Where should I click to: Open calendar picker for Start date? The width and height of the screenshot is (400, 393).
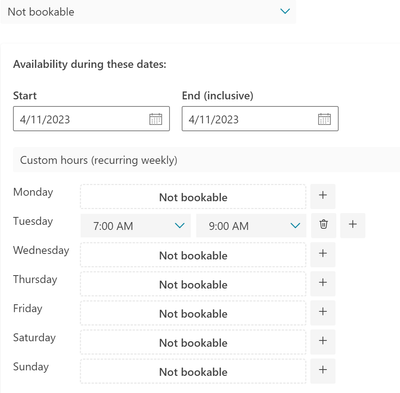155,119
